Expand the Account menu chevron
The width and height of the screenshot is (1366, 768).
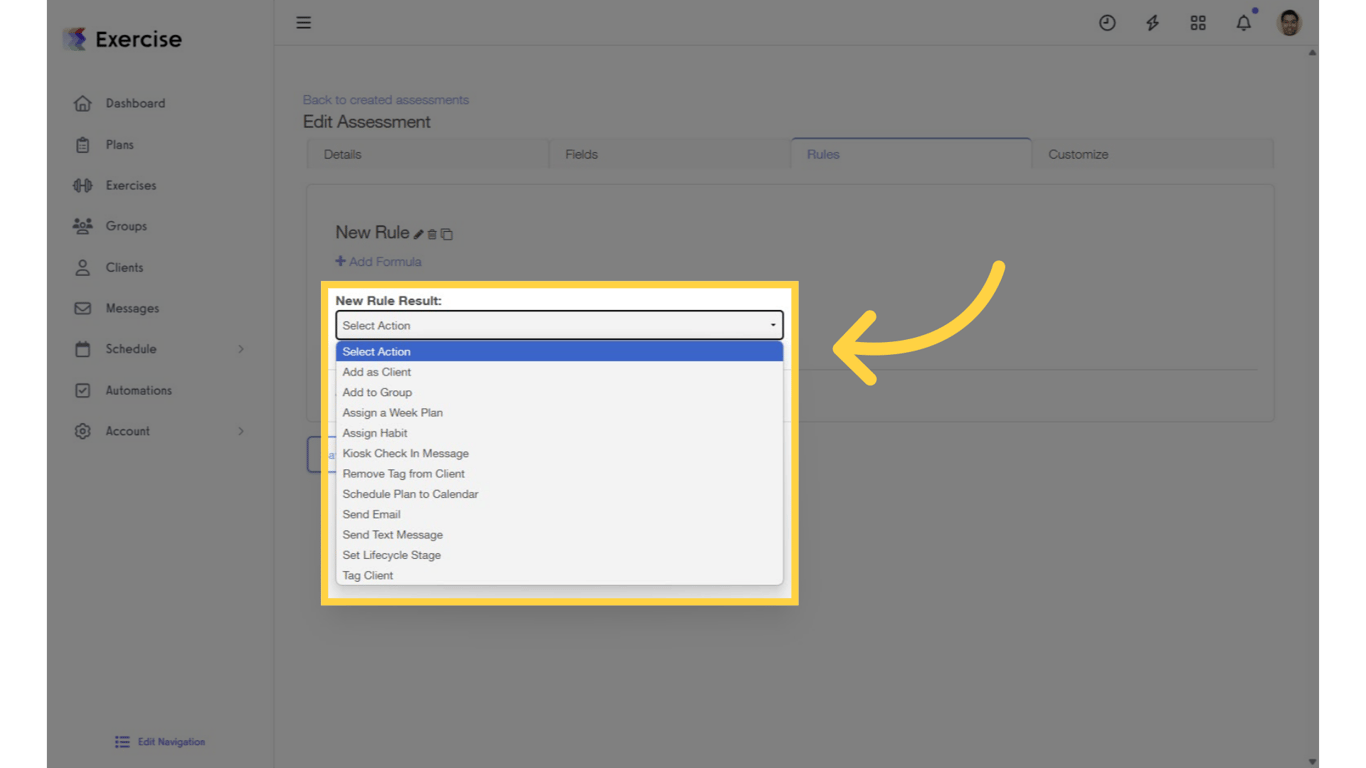point(240,431)
